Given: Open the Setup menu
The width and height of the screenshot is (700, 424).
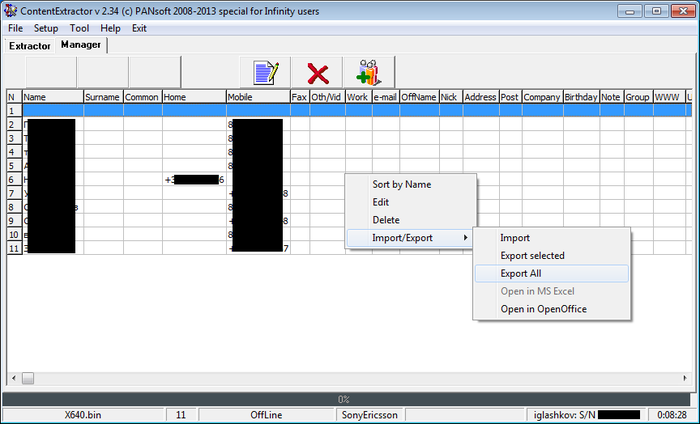Looking at the screenshot, I should coord(46,28).
